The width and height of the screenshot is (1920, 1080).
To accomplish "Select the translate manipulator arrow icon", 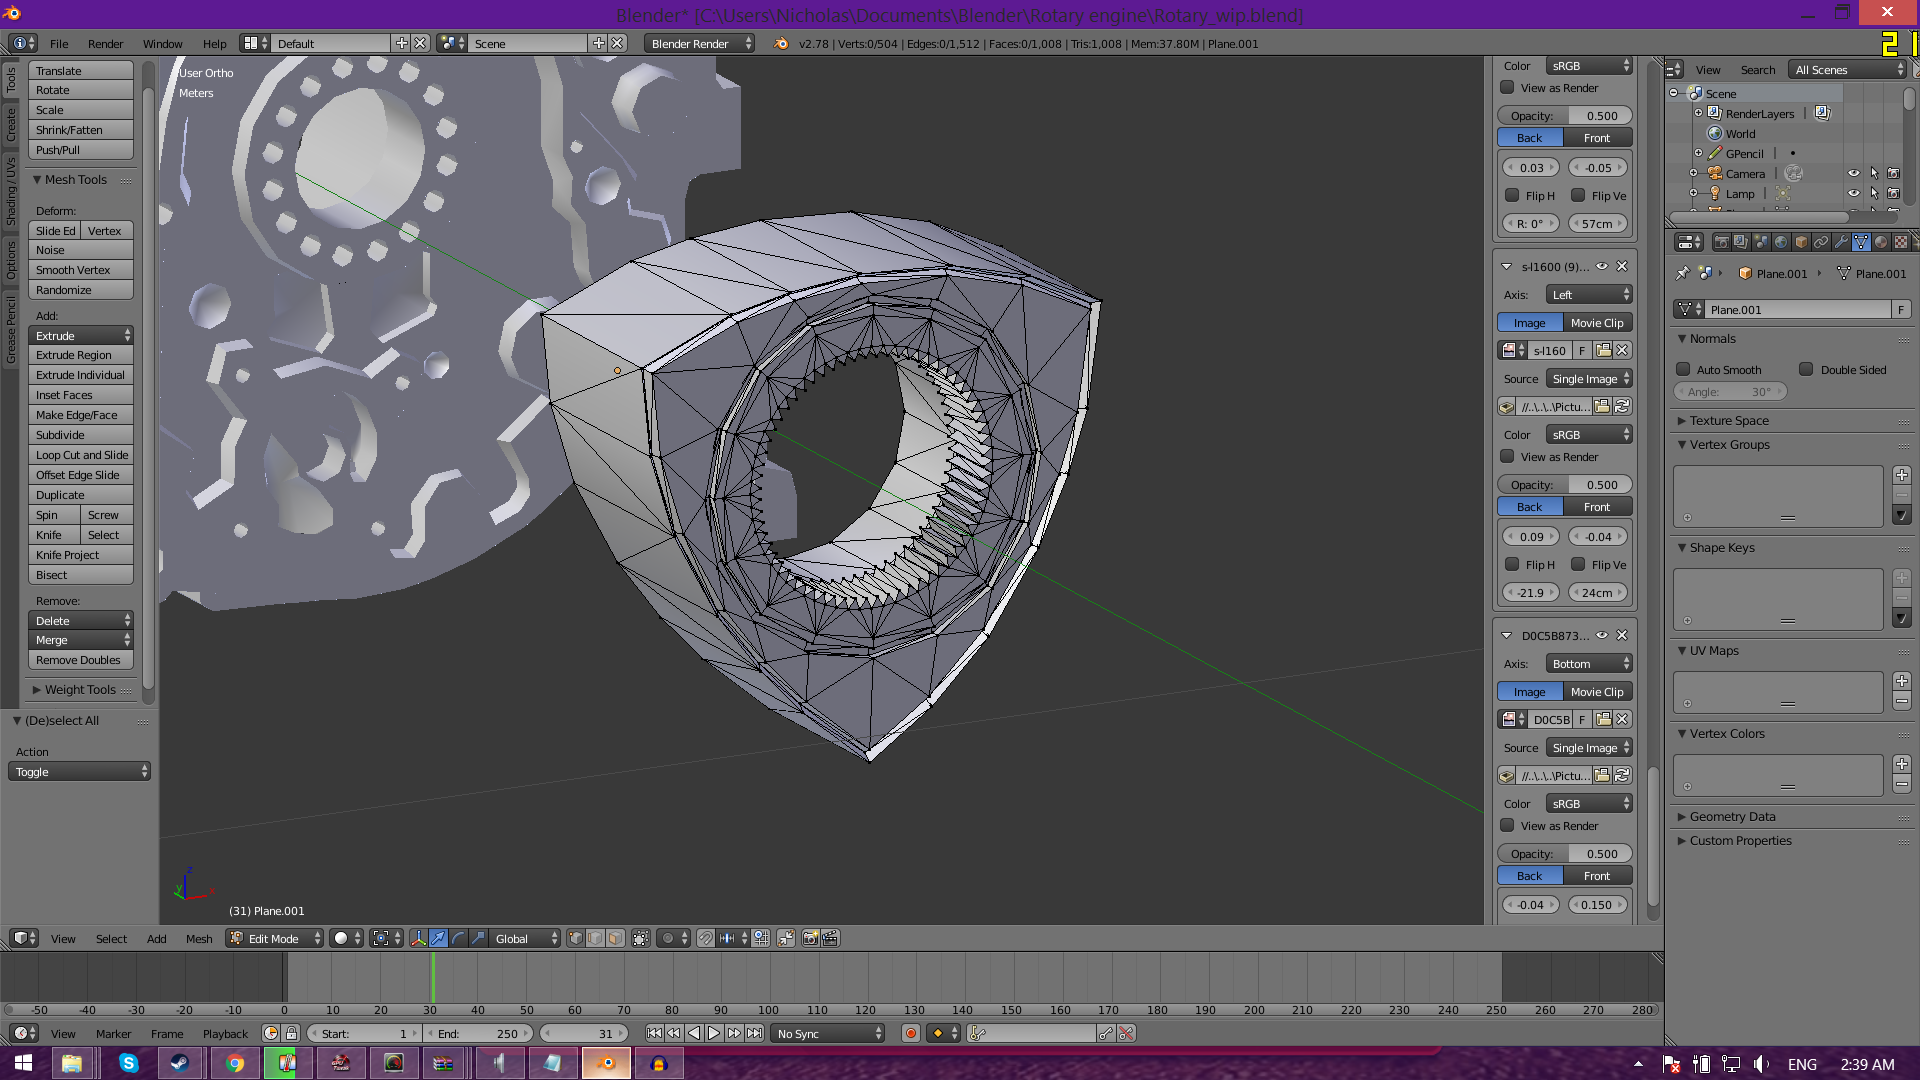I will coord(438,938).
